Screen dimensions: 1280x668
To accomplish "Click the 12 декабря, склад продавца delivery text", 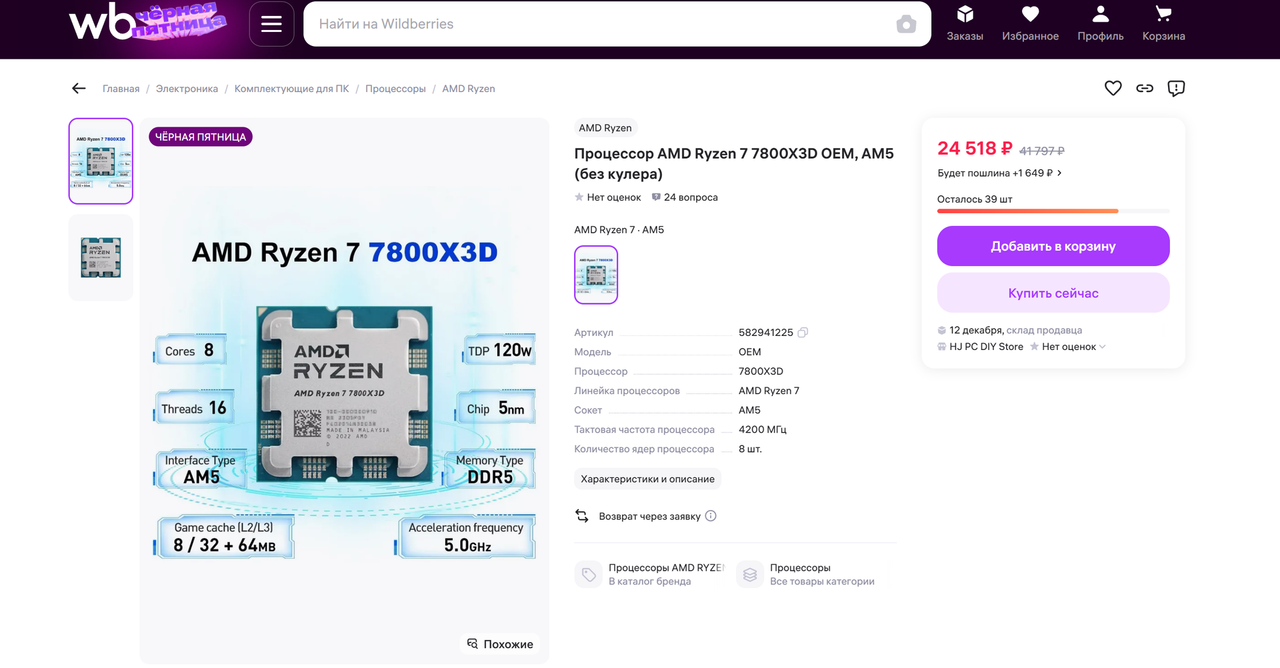I will tap(1015, 330).
